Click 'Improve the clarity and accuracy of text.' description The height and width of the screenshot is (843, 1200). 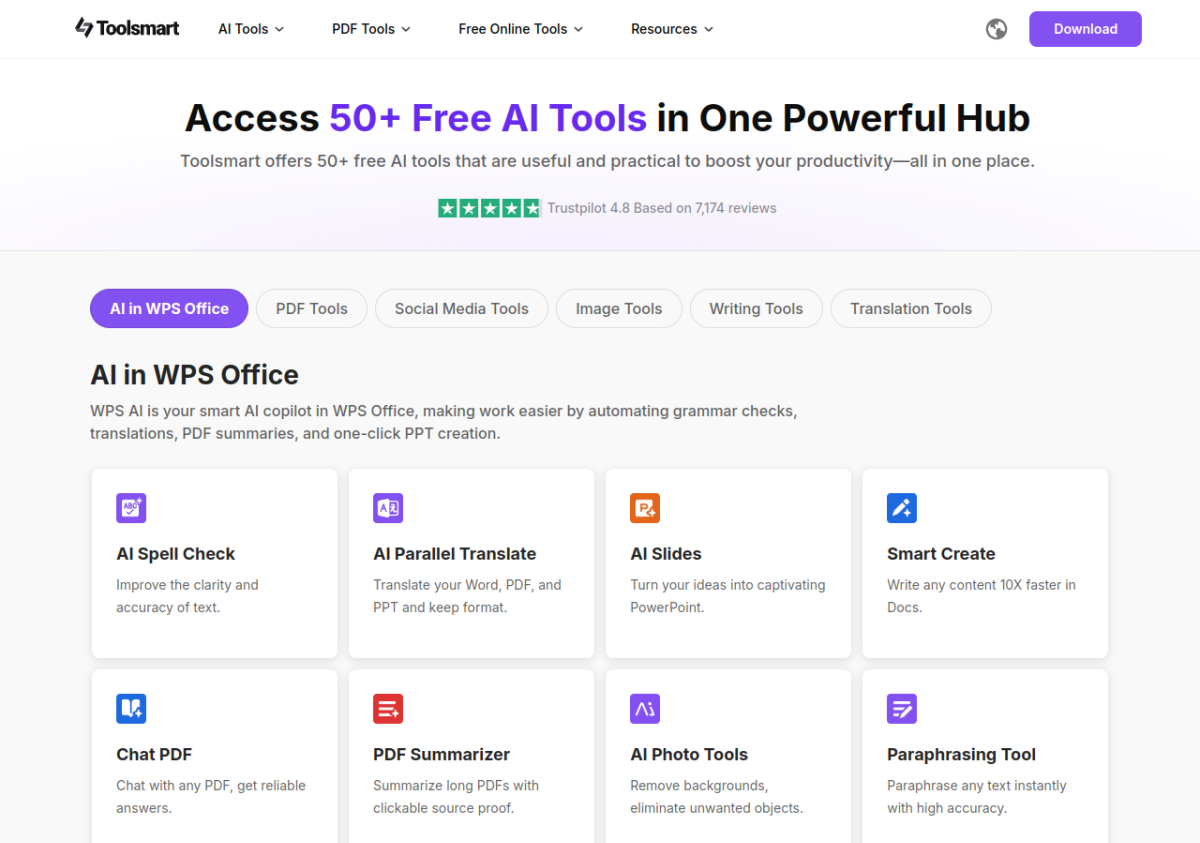[x=187, y=596]
